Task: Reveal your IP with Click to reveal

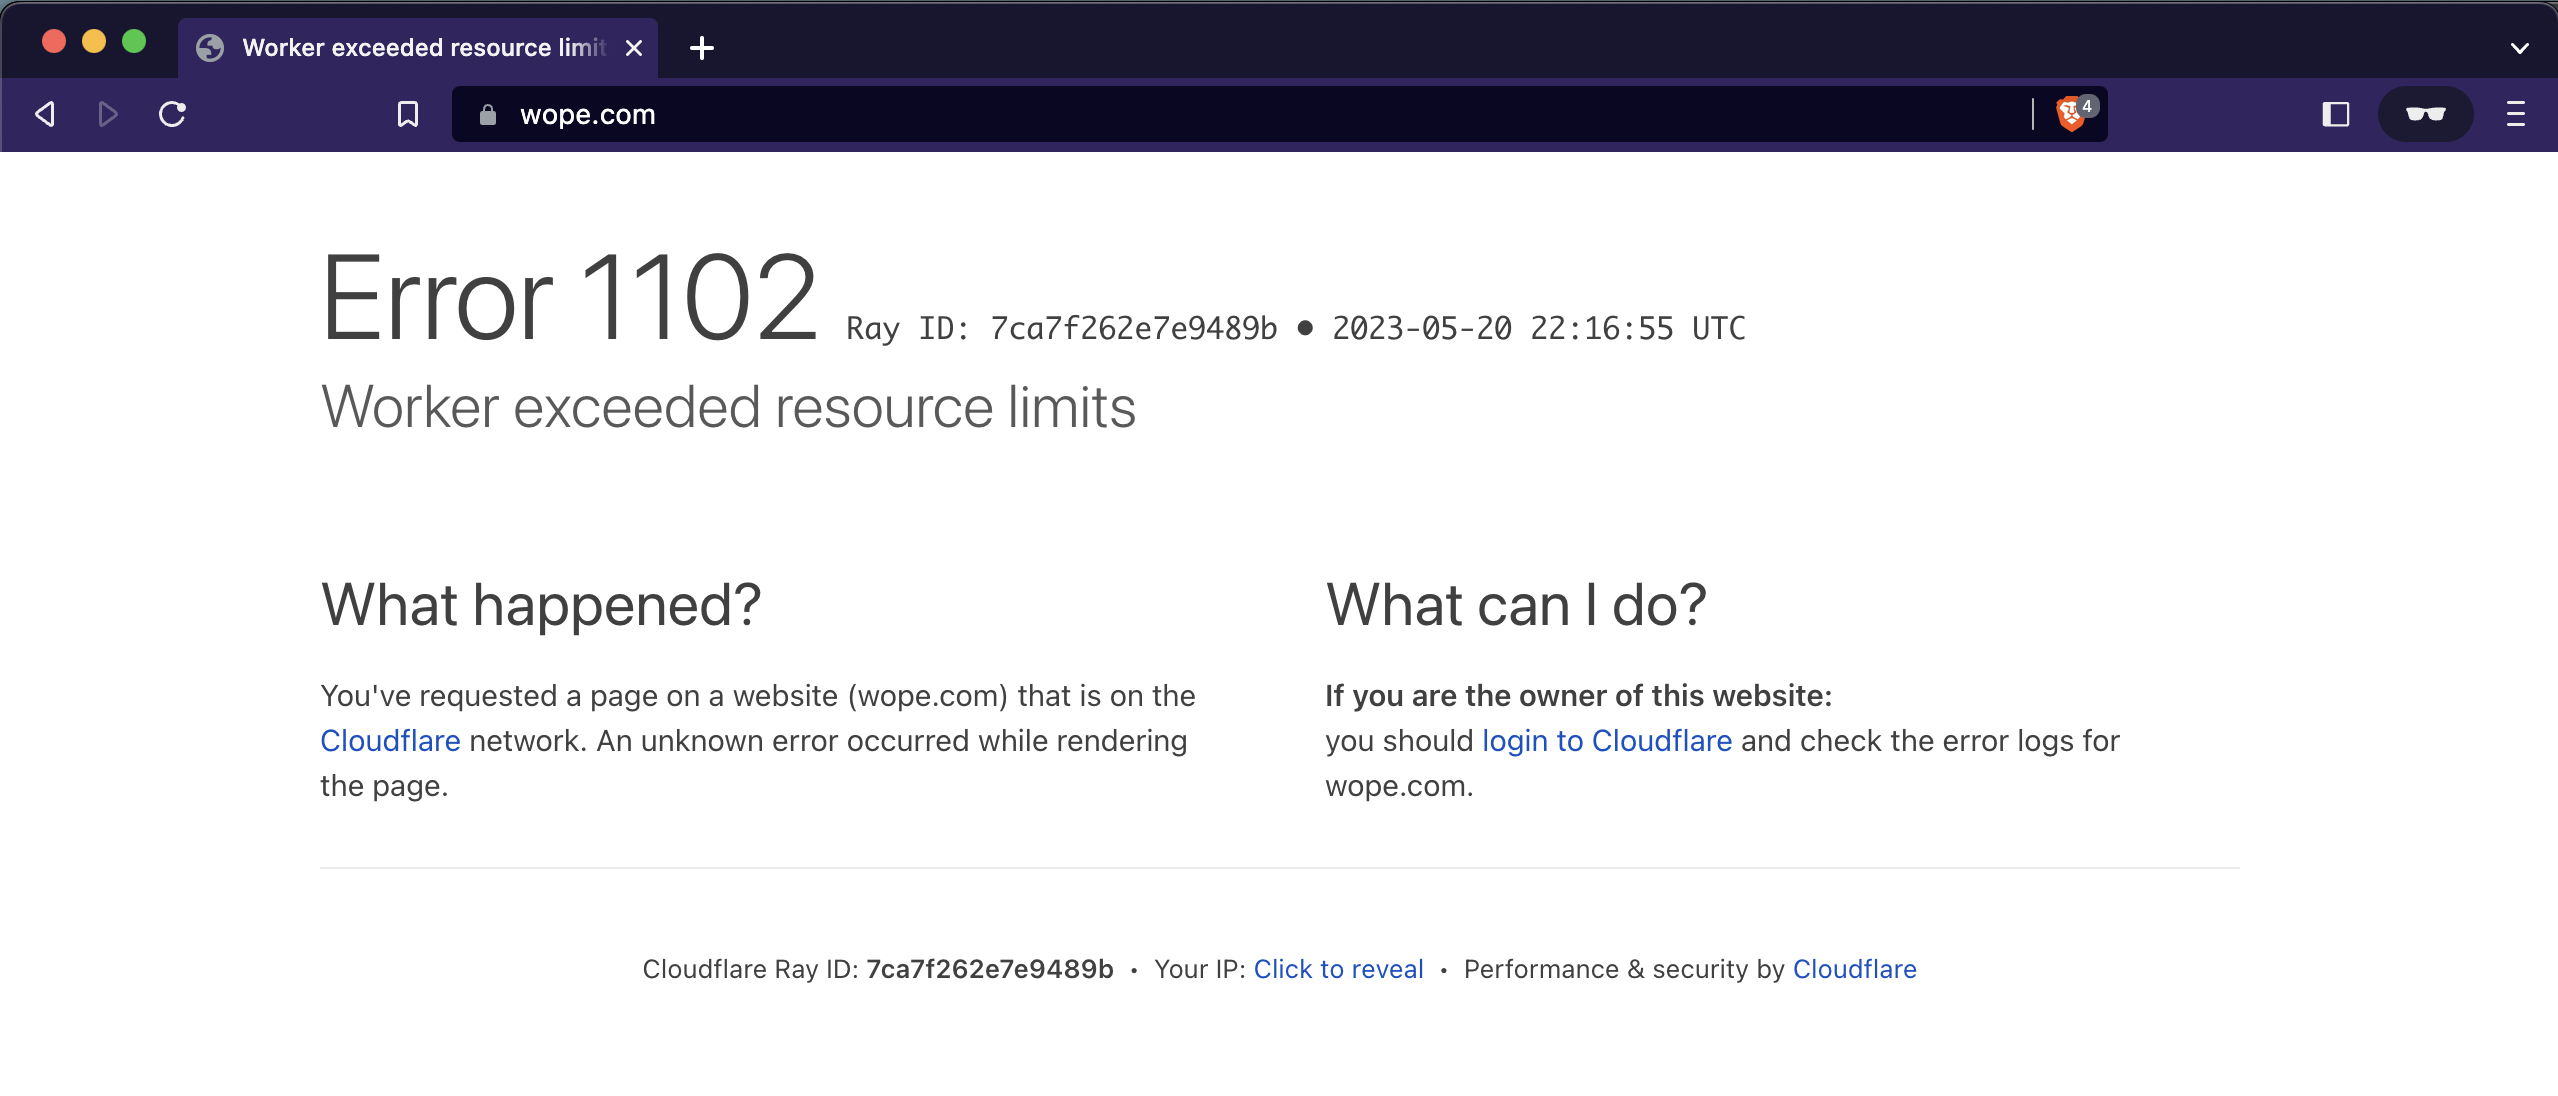Action: click(x=1338, y=969)
